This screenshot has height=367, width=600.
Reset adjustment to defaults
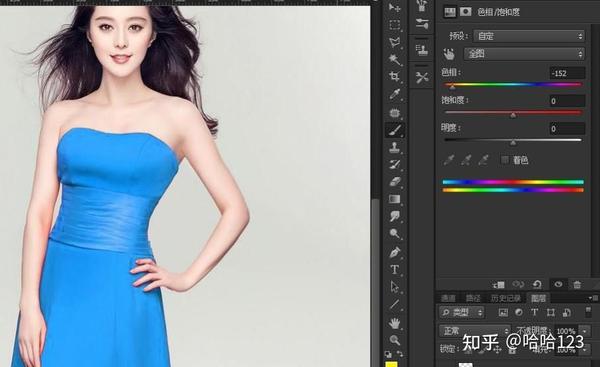537,284
